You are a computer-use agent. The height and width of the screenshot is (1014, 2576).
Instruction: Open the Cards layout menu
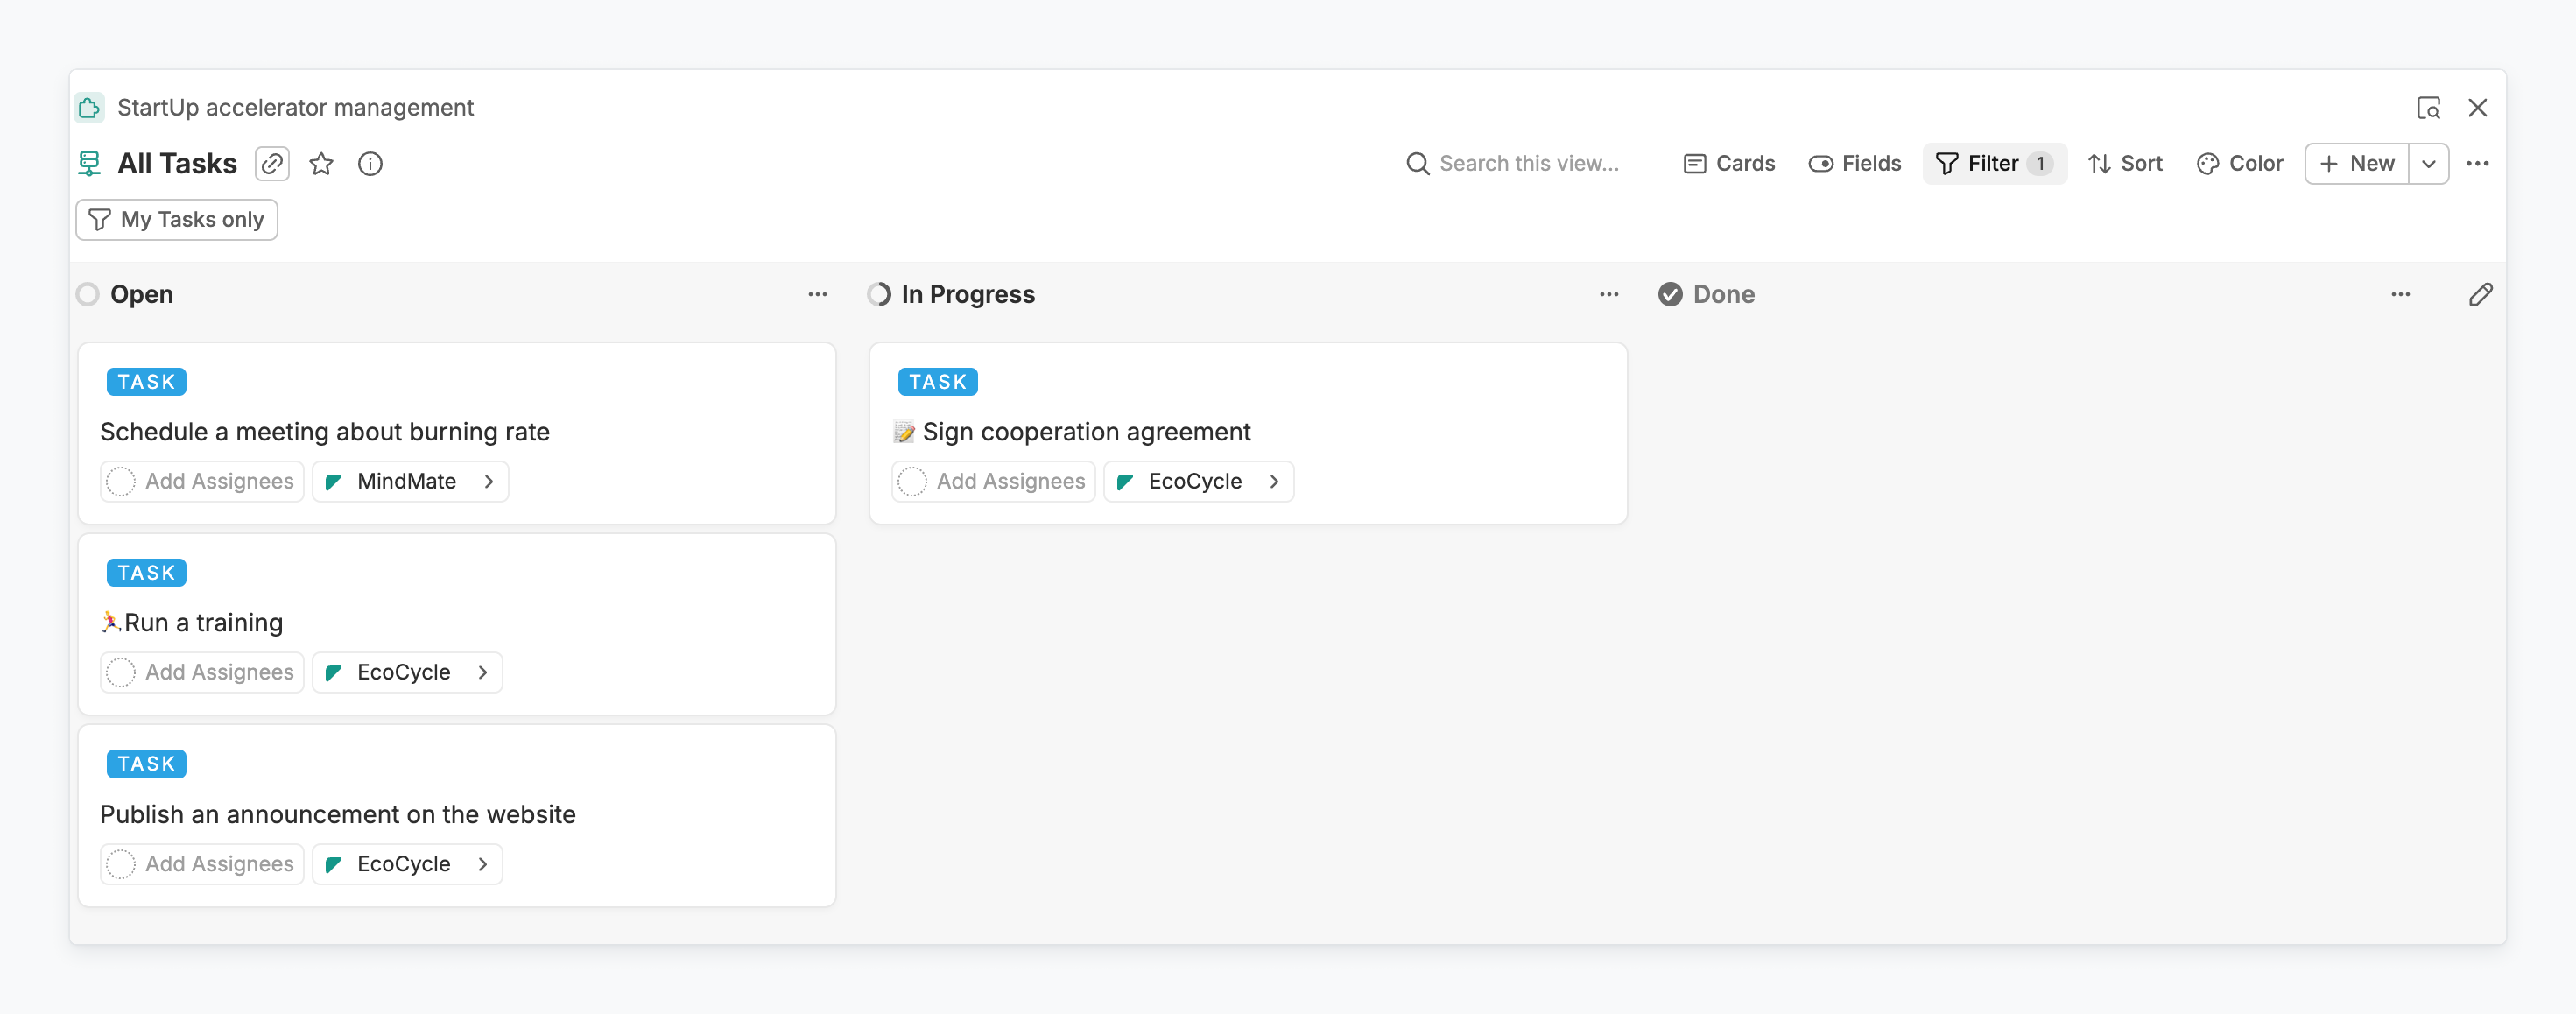pos(1729,164)
